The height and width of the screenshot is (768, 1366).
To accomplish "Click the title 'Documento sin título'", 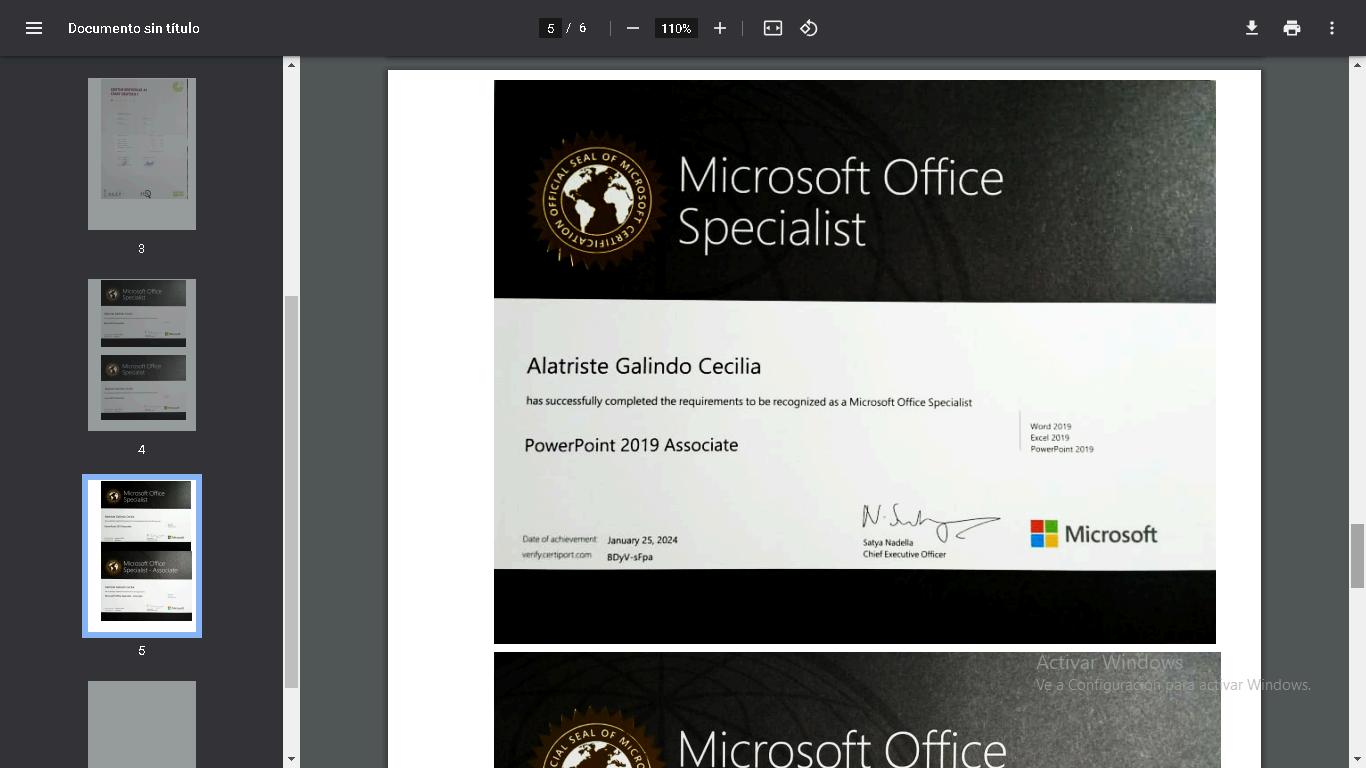I will click(x=134, y=28).
